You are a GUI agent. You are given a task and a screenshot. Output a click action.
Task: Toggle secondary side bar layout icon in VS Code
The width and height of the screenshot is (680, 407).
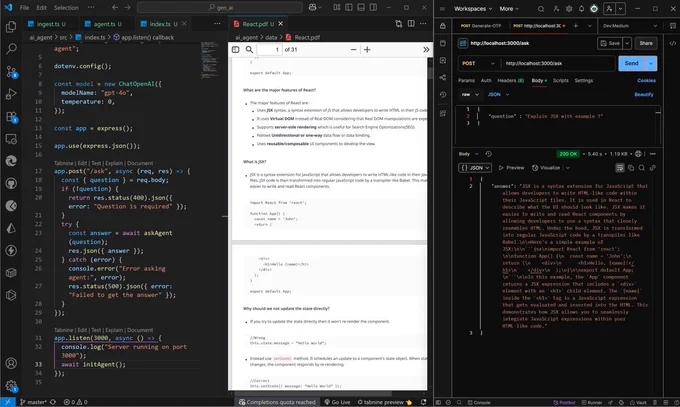(373, 7)
